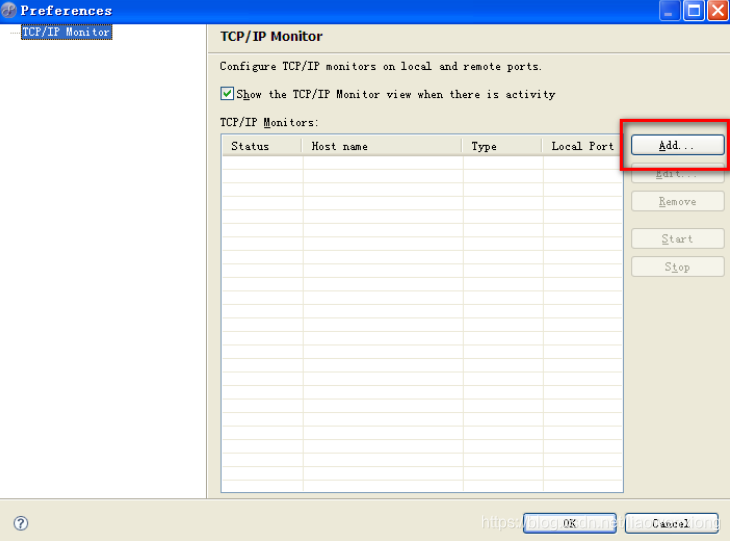Sort by Host name column header
Image resolution: width=730 pixels, height=541 pixels.
382,146
